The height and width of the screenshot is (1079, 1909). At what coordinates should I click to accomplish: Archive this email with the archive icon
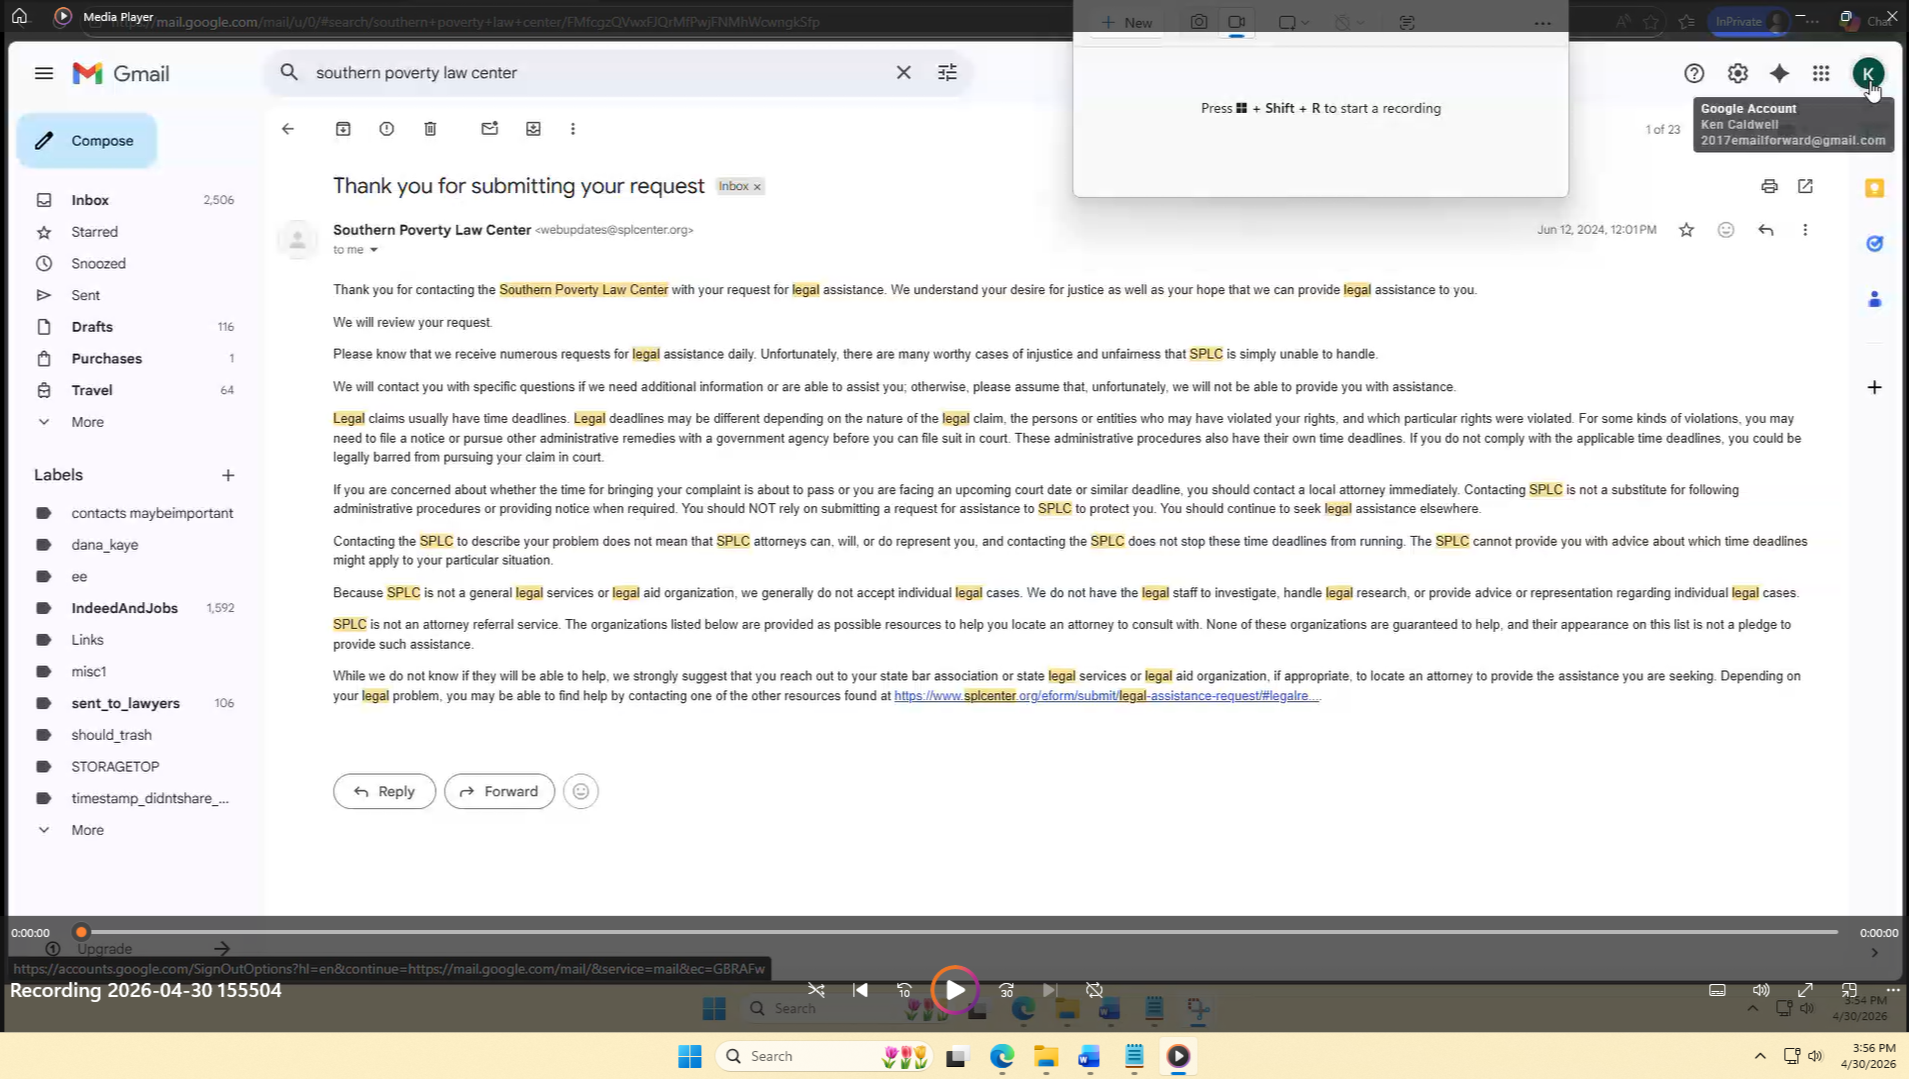pyautogui.click(x=343, y=129)
